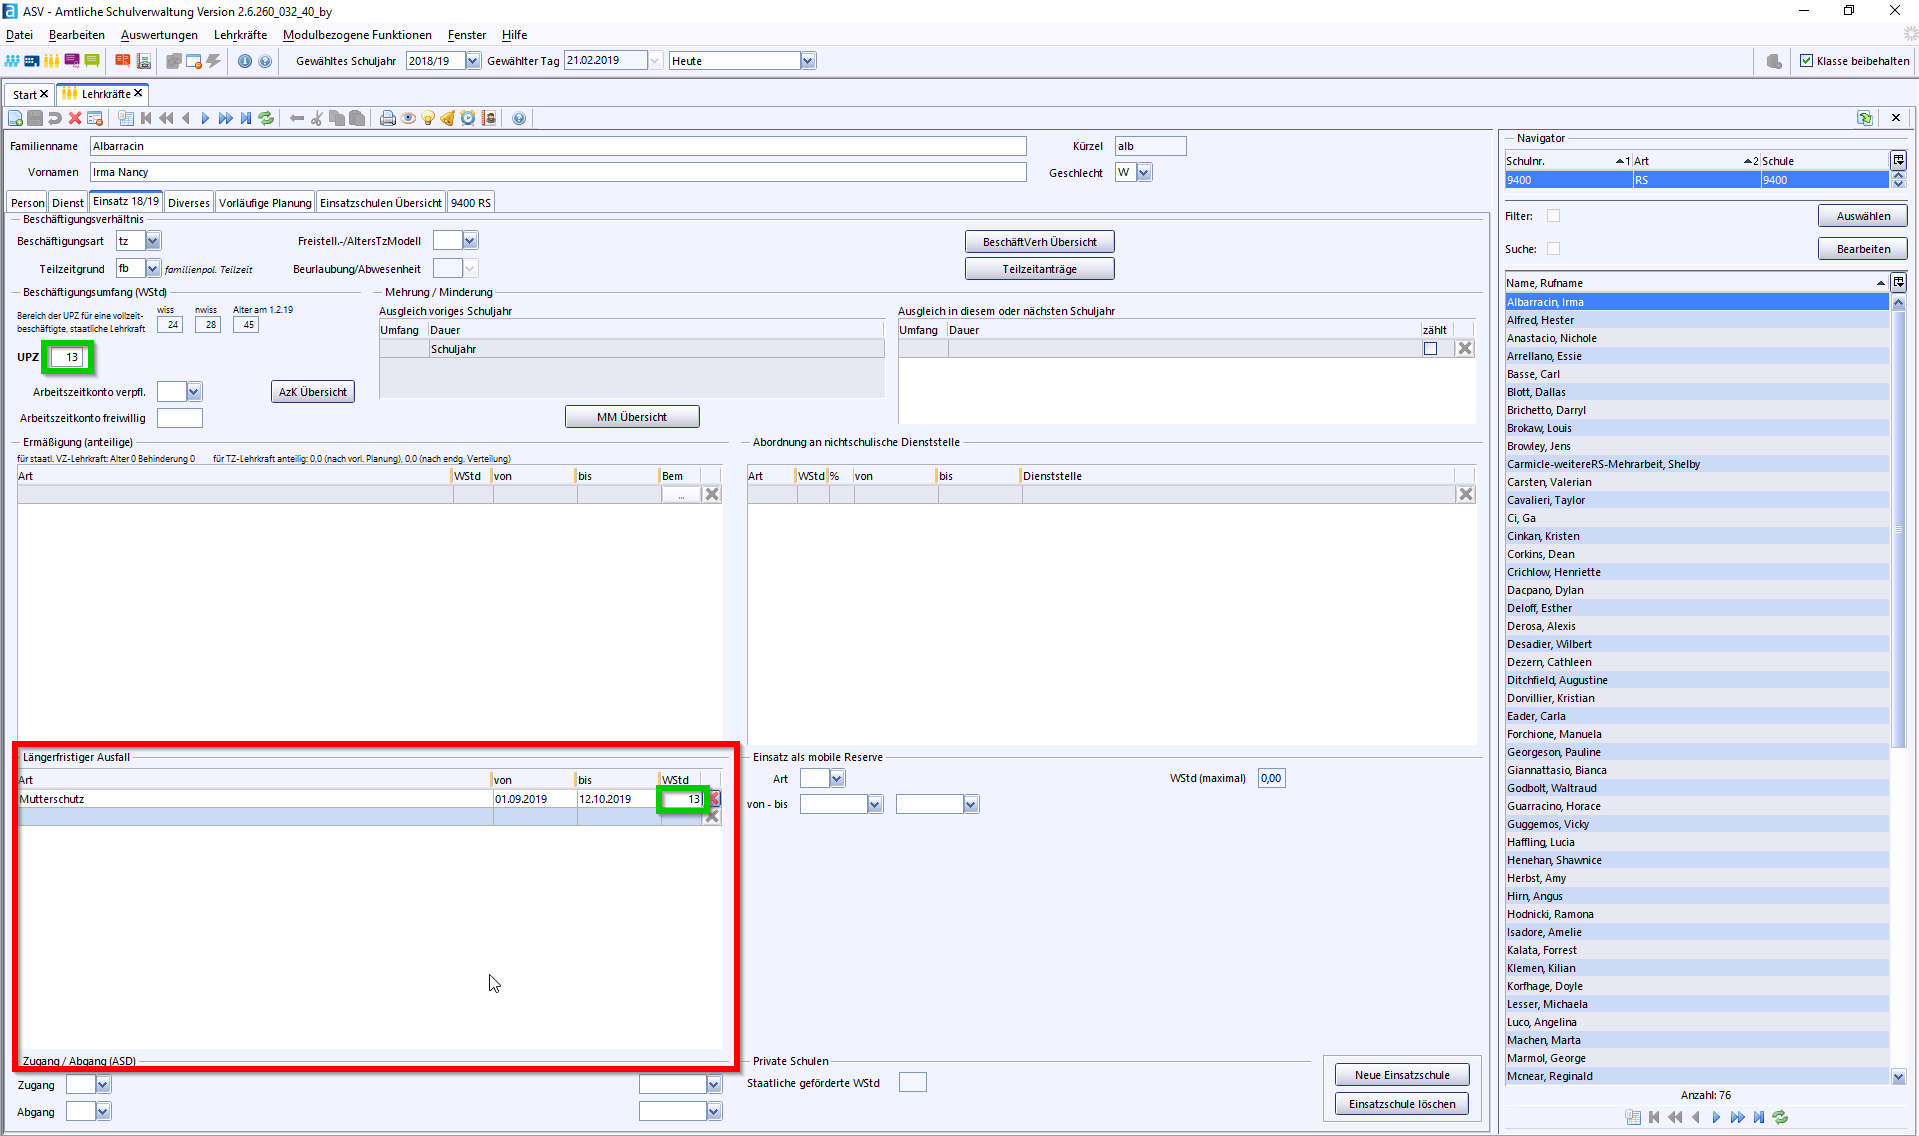Click the printer icon in the toolbar

(388, 118)
